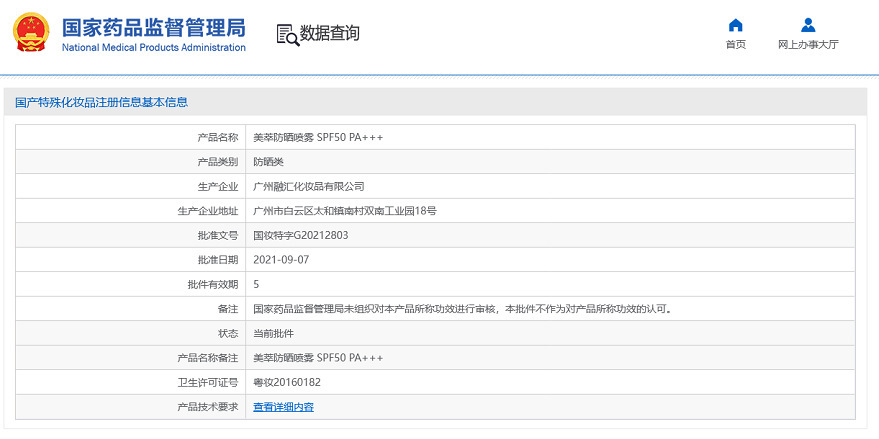Viewport: 879px width, 439px height.
Task: Click the 产品名称备注 label
Action: [208, 358]
